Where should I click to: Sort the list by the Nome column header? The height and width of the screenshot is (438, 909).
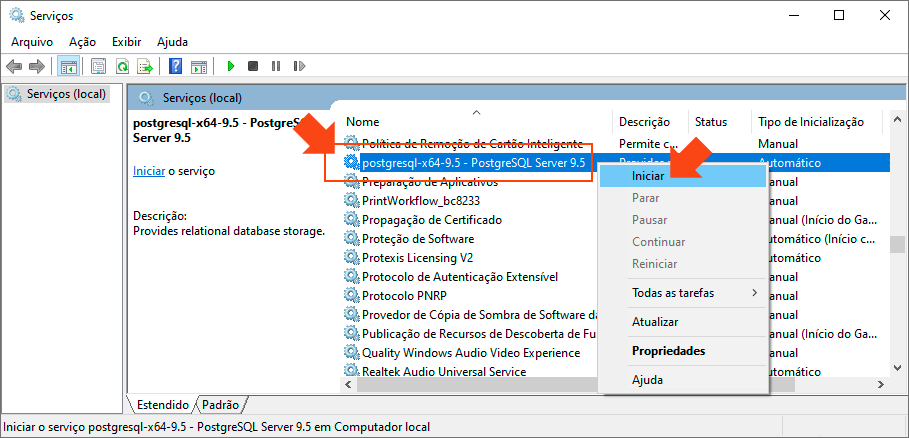(x=363, y=122)
